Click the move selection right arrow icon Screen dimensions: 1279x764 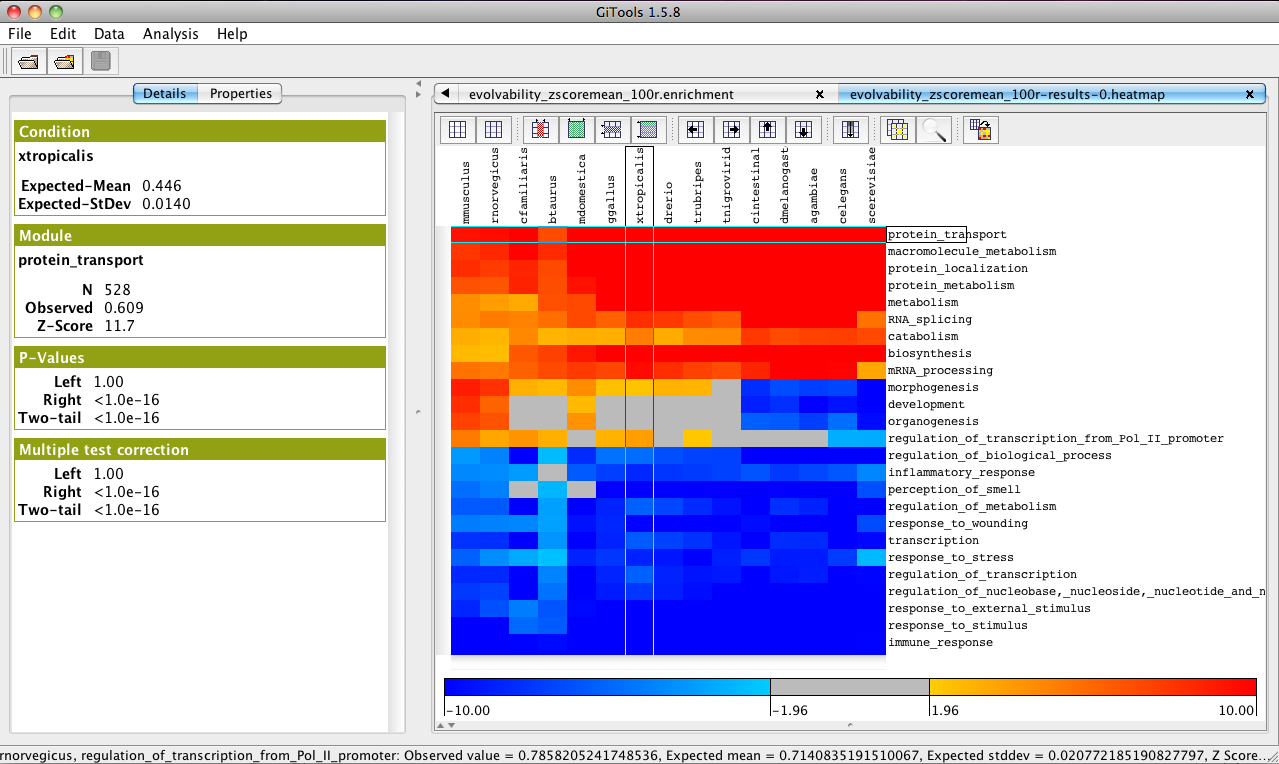pos(732,130)
